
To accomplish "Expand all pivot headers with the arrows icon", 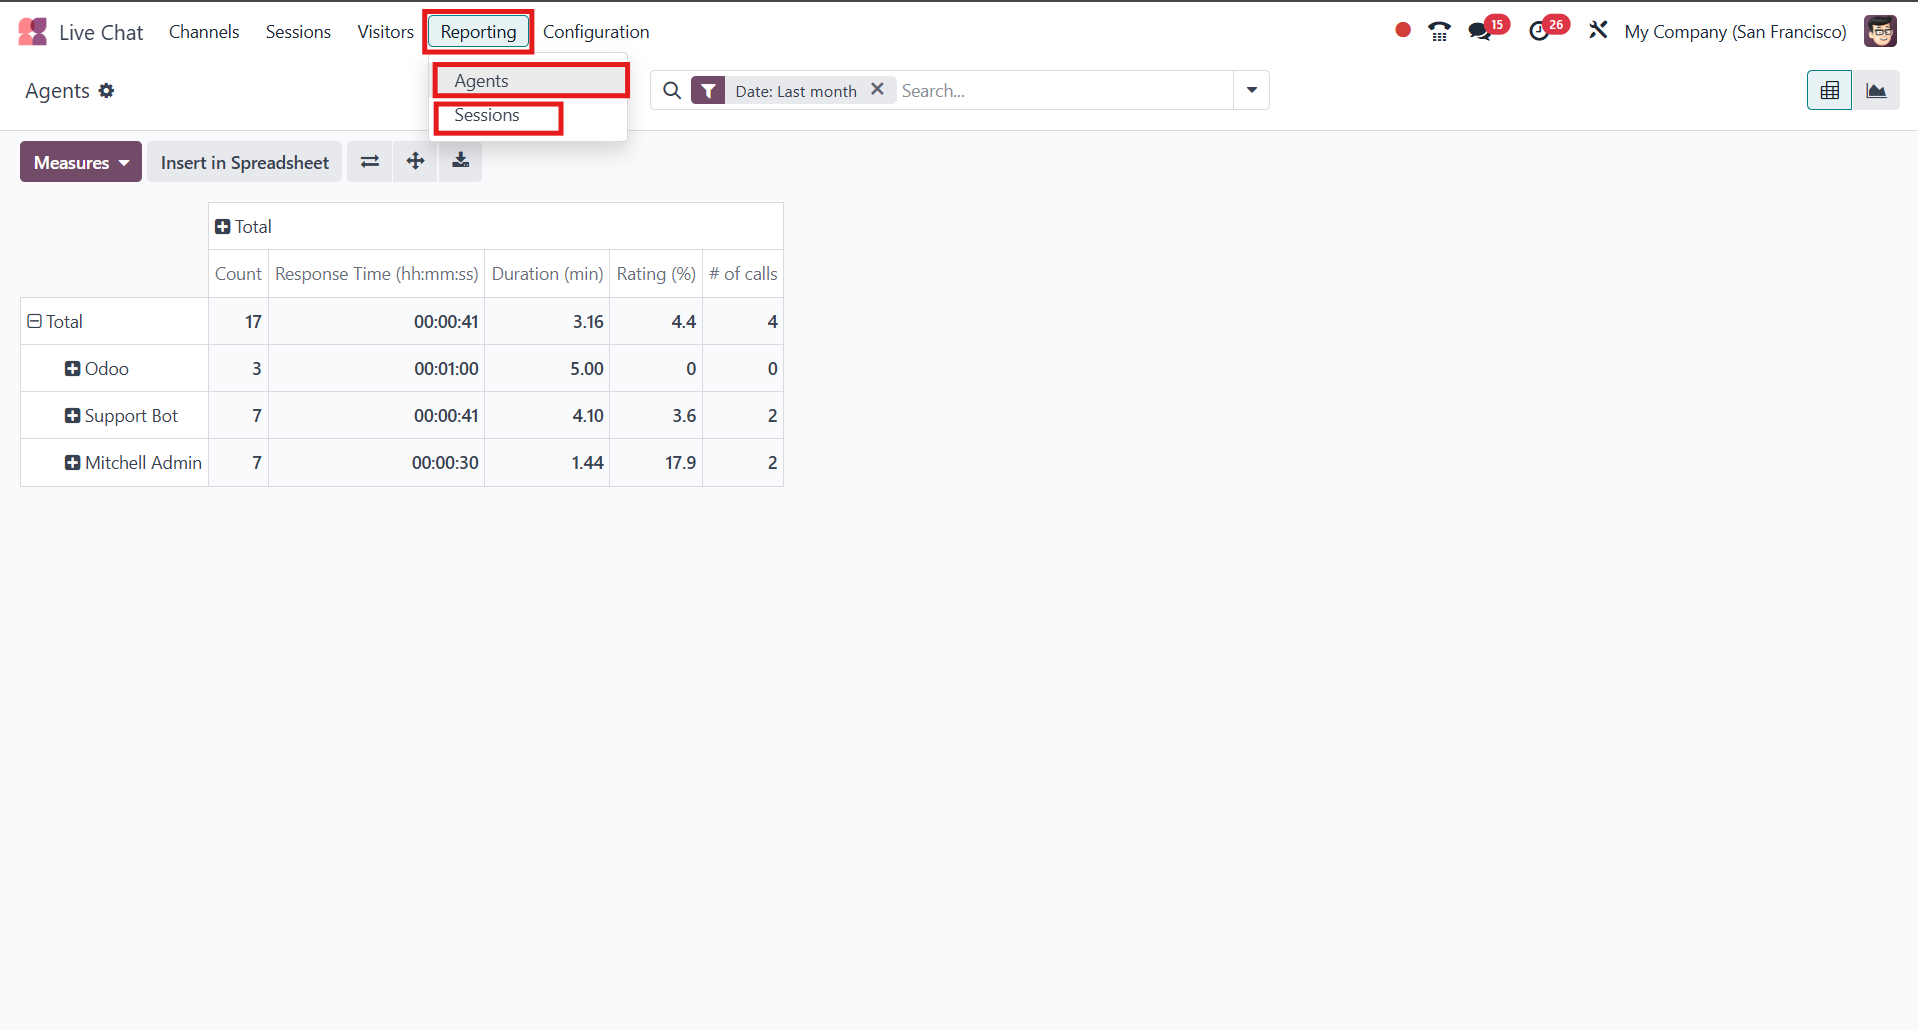I will (414, 161).
